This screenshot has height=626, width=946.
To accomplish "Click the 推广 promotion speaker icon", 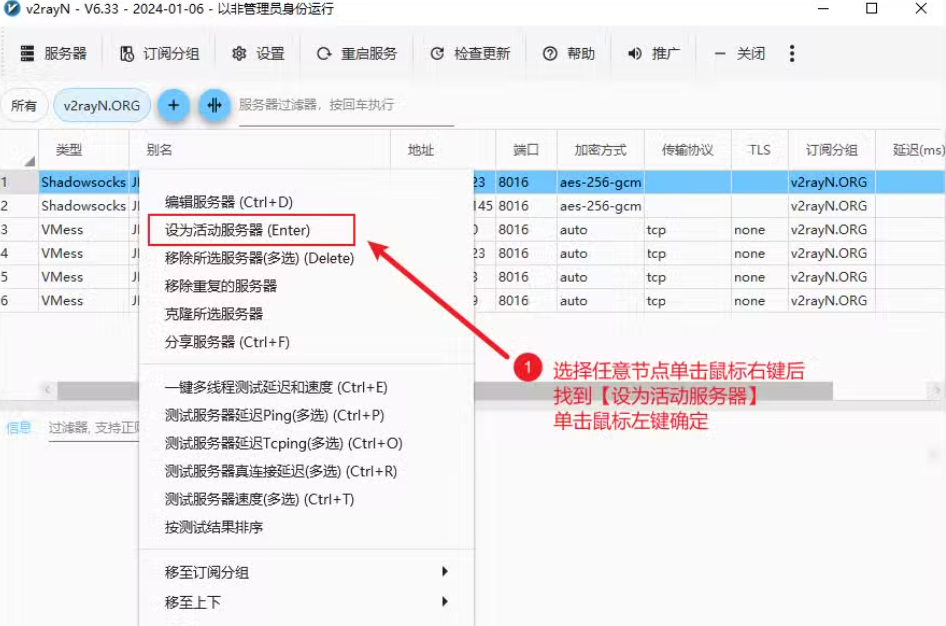I will point(635,54).
